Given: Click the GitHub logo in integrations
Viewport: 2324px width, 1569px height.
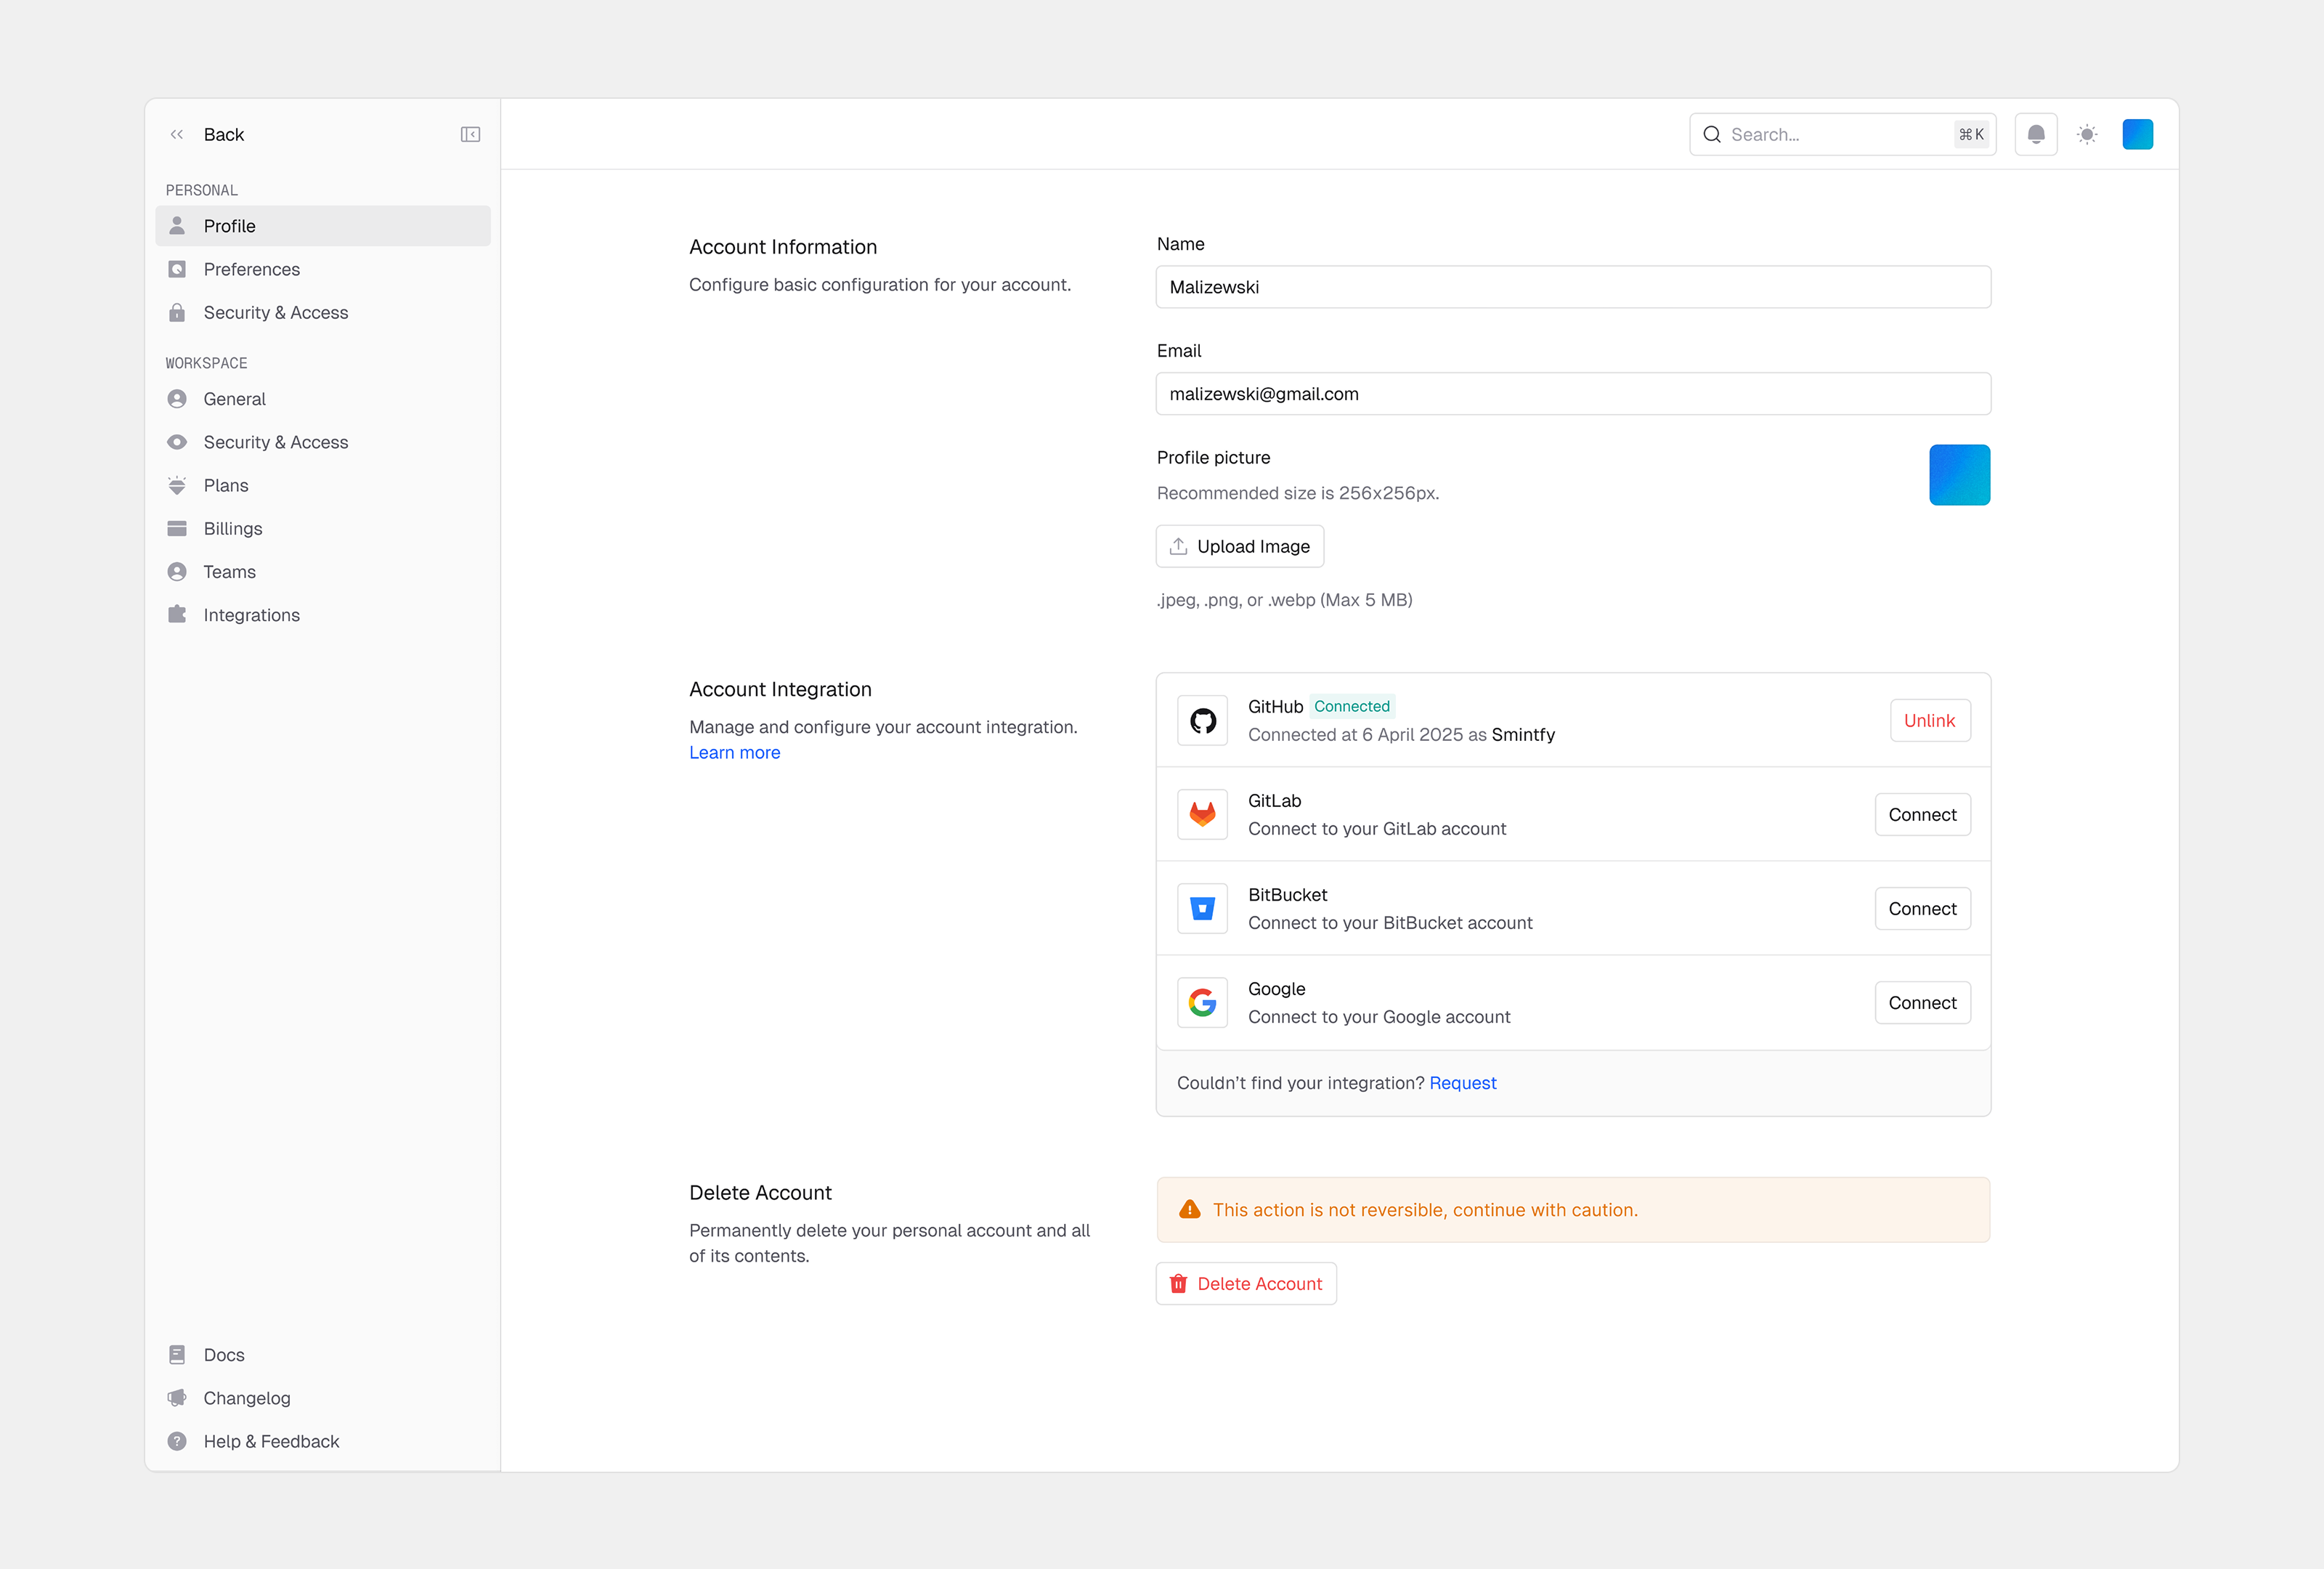Looking at the screenshot, I should pyautogui.click(x=1202, y=720).
